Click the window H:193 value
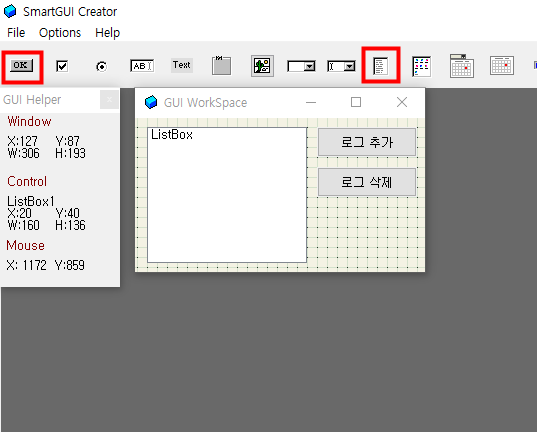The height and width of the screenshot is (432, 537). tap(70, 153)
